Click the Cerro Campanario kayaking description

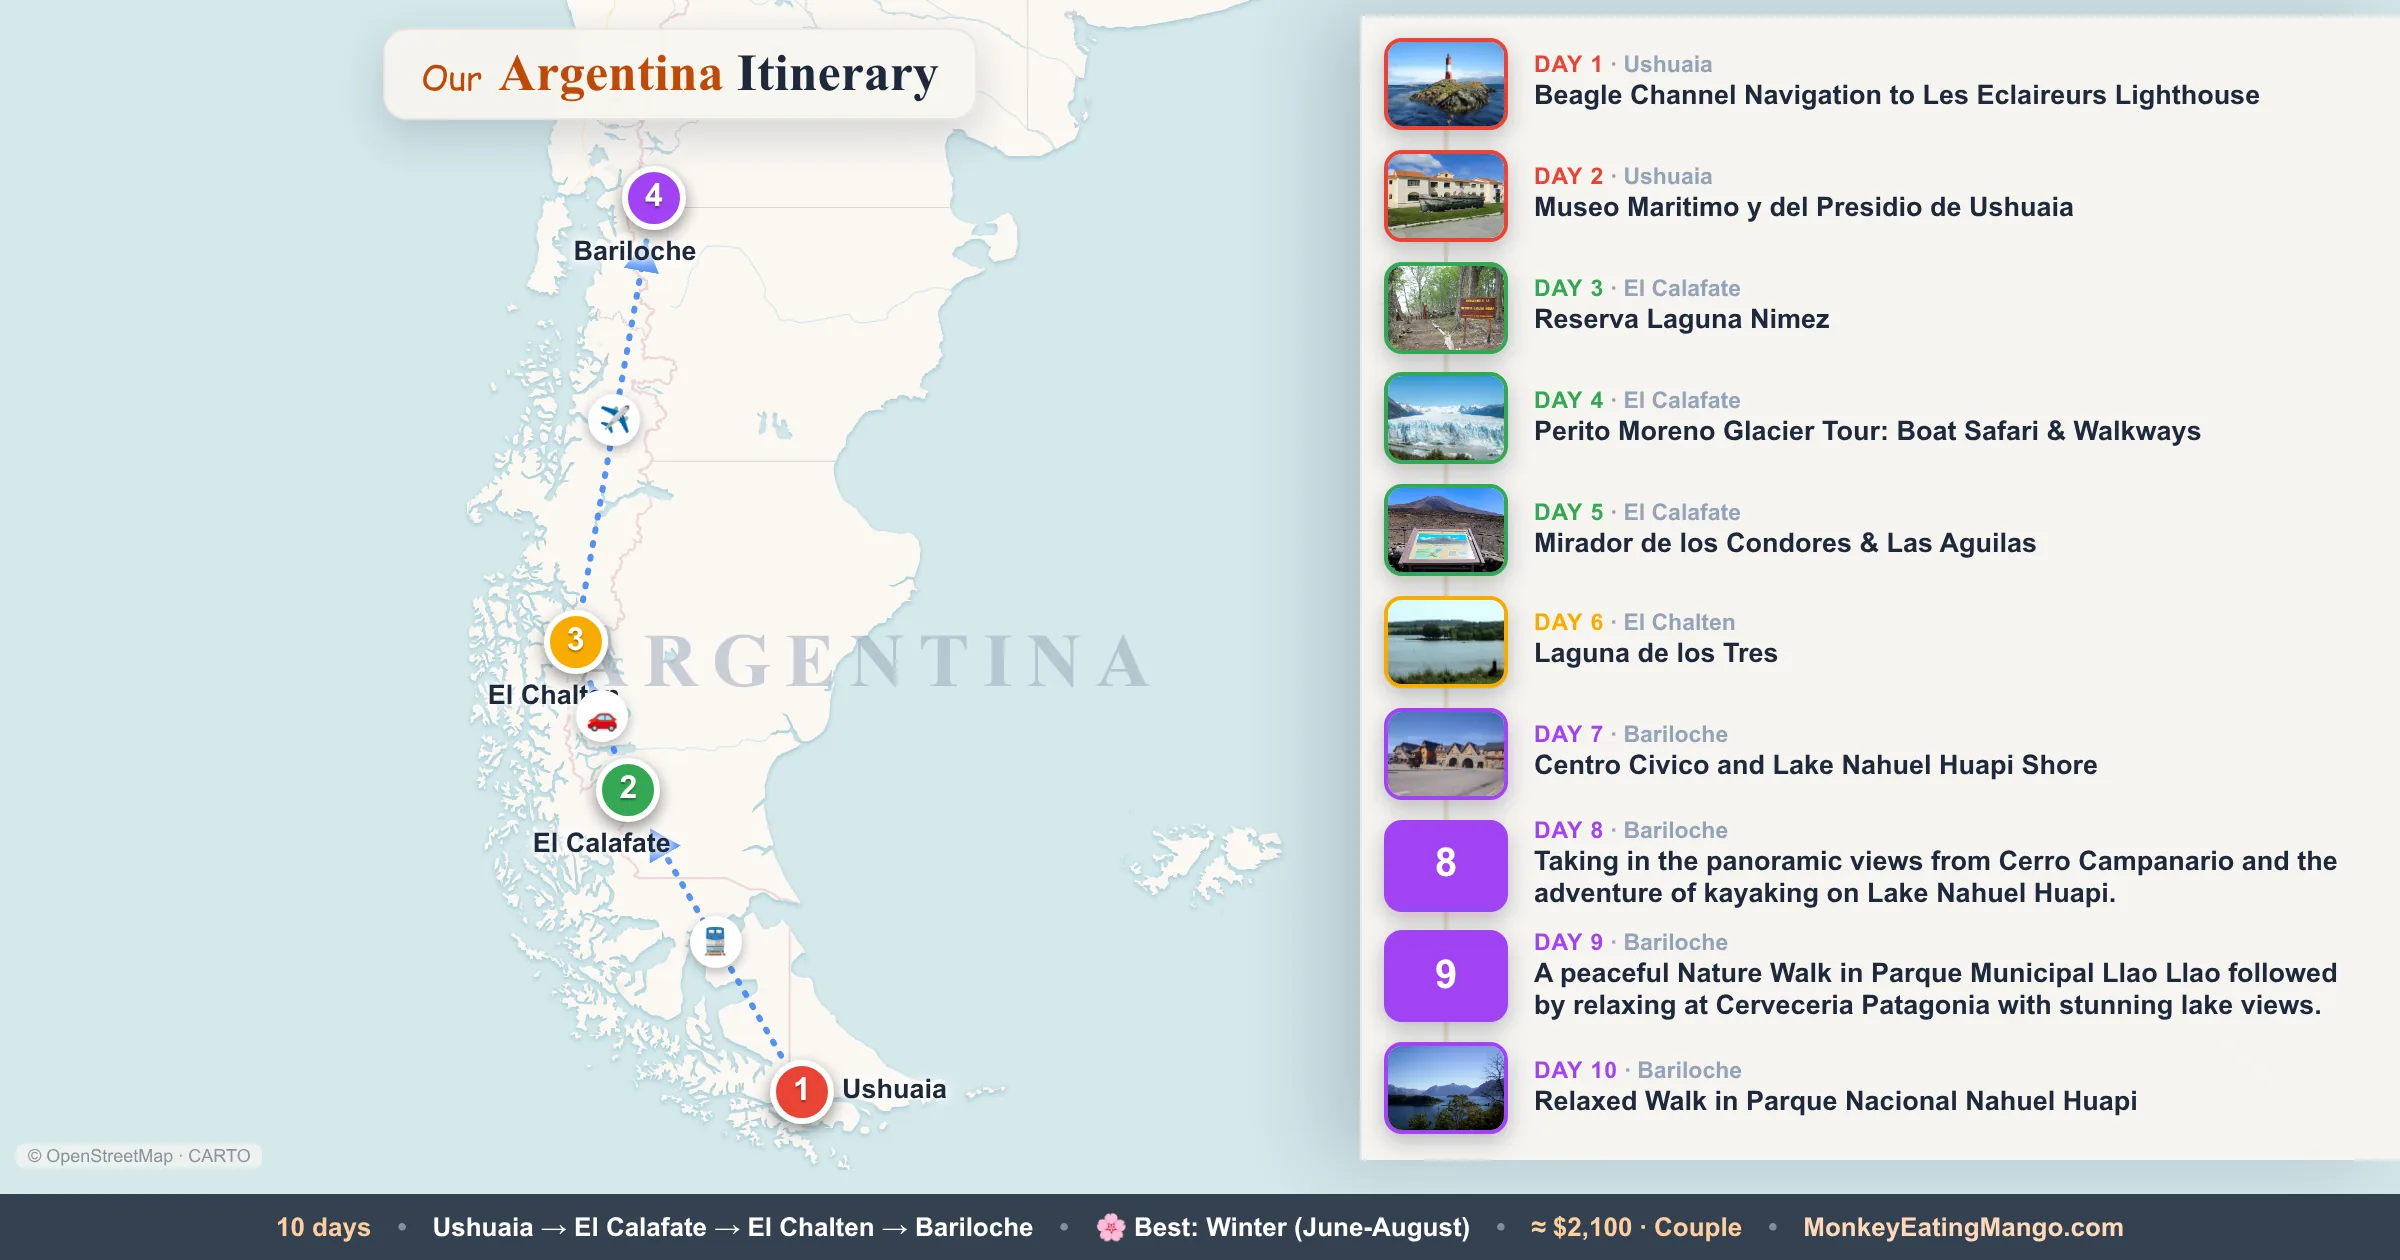point(1935,877)
